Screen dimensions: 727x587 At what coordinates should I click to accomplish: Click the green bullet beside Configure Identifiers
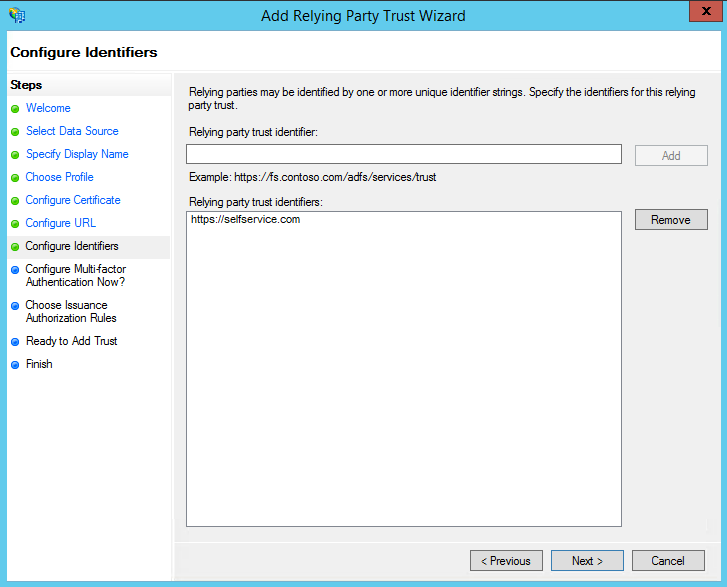pyautogui.click(x=15, y=247)
